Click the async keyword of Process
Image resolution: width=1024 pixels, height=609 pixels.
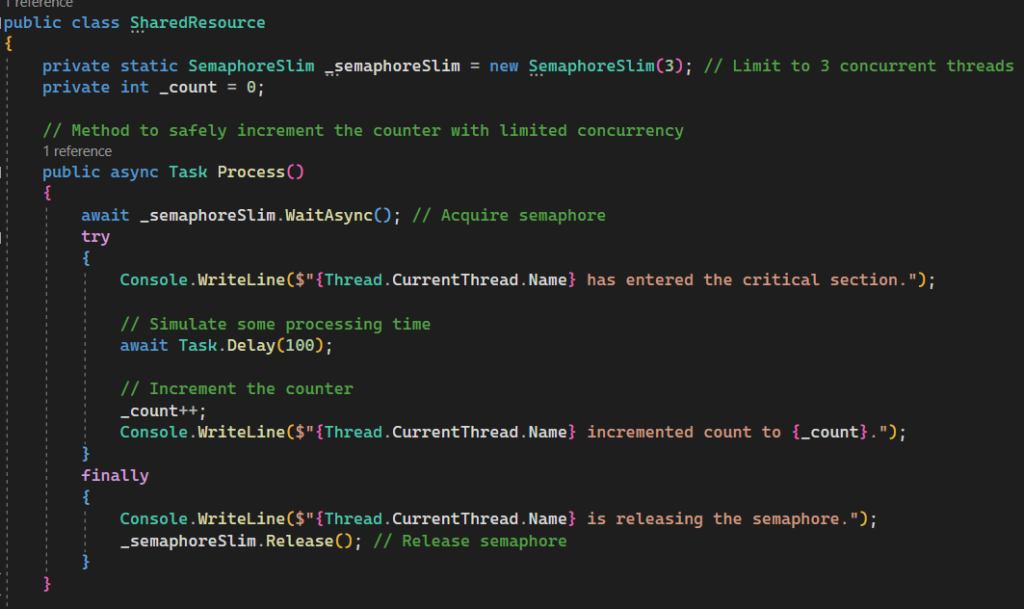pyautogui.click(x=134, y=172)
